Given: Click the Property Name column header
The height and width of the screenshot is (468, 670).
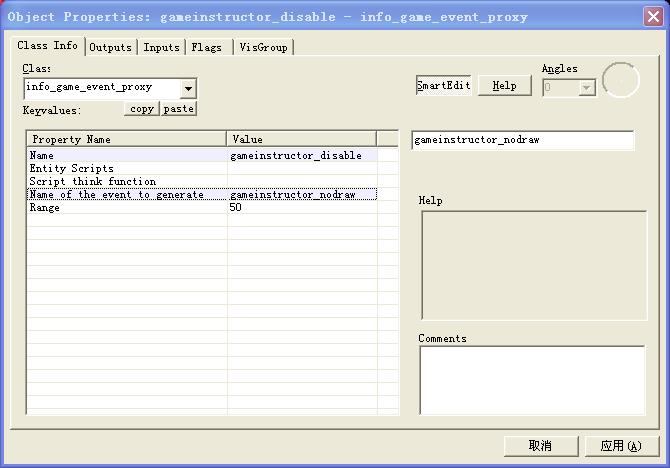Looking at the screenshot, I should click(126, 139).
